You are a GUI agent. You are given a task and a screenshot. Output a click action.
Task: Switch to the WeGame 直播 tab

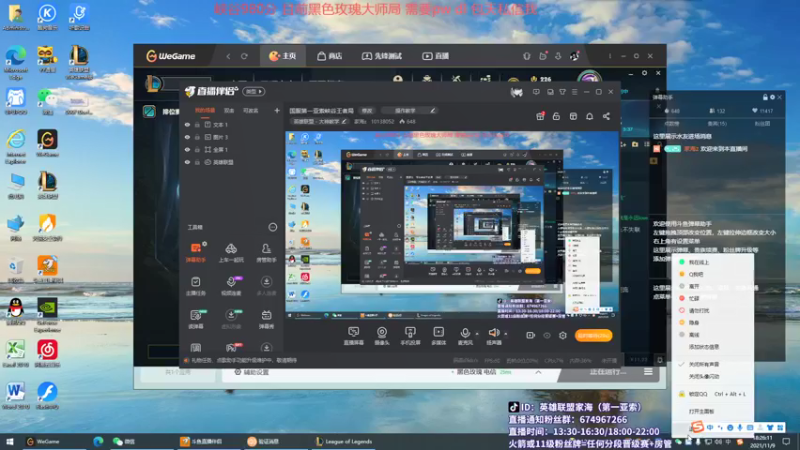click(436, 56)
